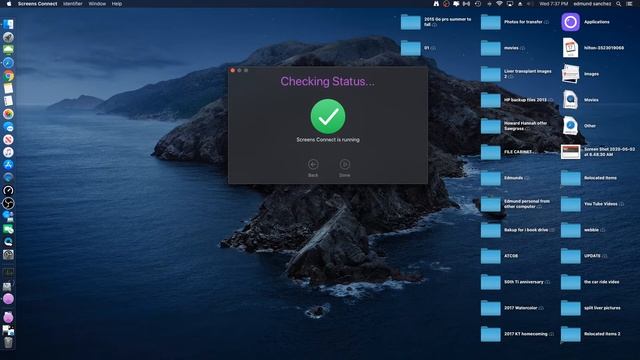Screen dimensions: 640x360
Task: Select Edmund personal from other computer folder
Action: coord(491,204)
